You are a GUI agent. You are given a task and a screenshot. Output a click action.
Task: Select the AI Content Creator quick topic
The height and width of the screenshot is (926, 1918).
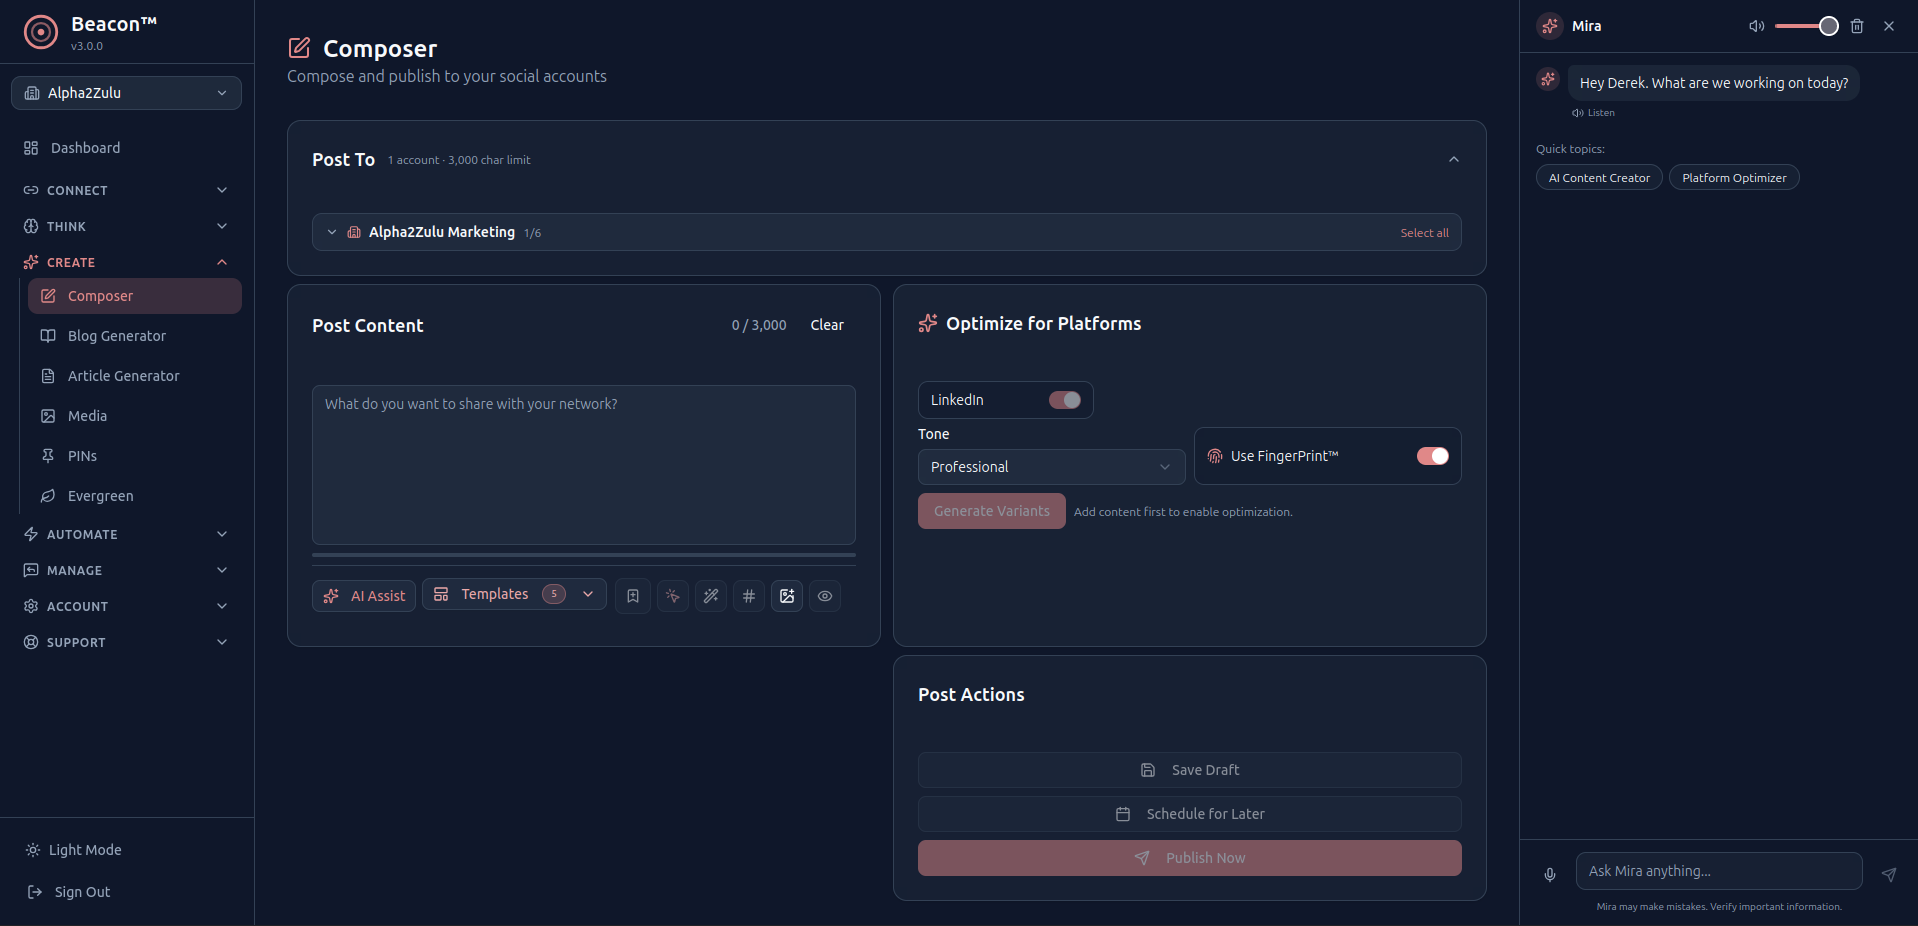tap(1599, 178)
